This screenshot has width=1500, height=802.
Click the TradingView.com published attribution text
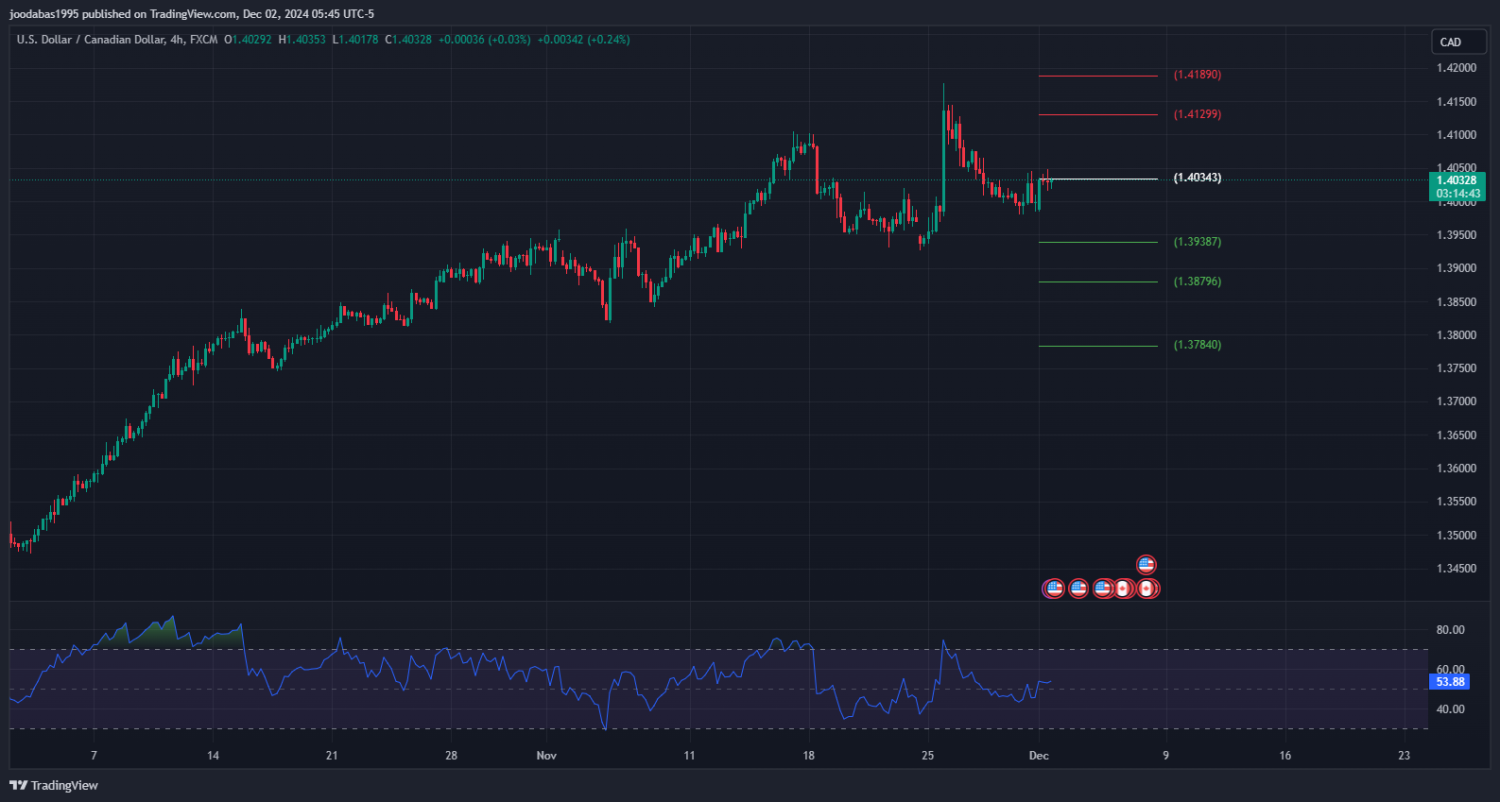pyautogui.click(x=190, y=13)
